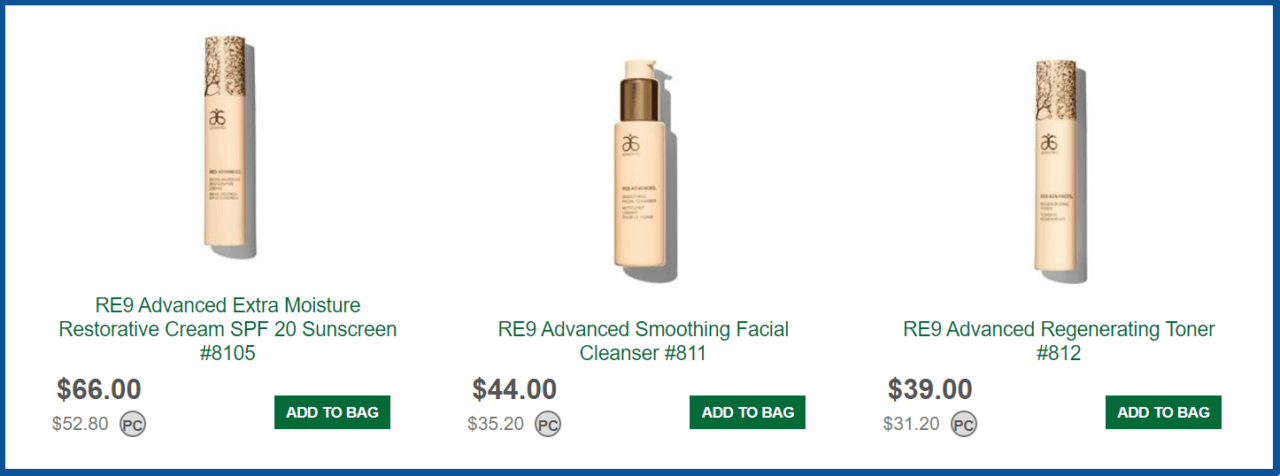This screenshot has width=1280, height=476.
Task: Click the Arbonne logo on the toner bottle
Action: click(1050, 145)
